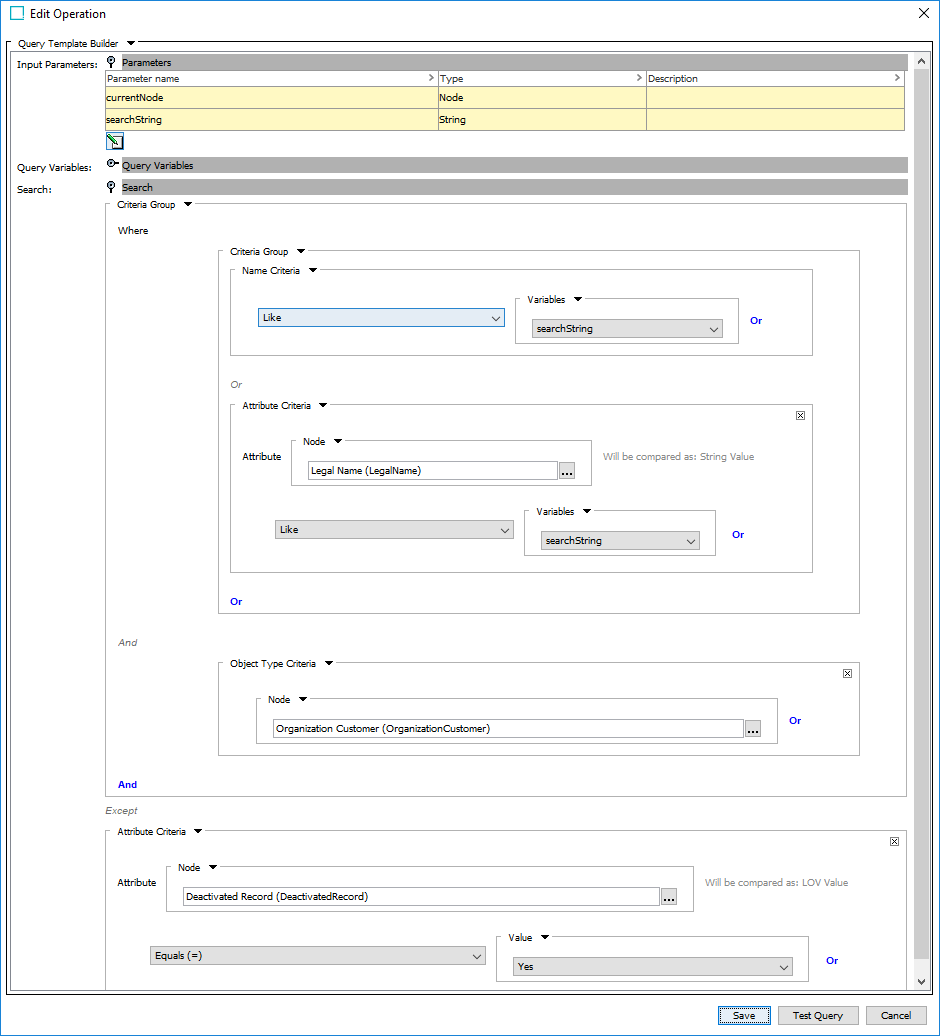
Task: Select searchString parameter row
Action: pyautogui.click(x=505, y=120)
